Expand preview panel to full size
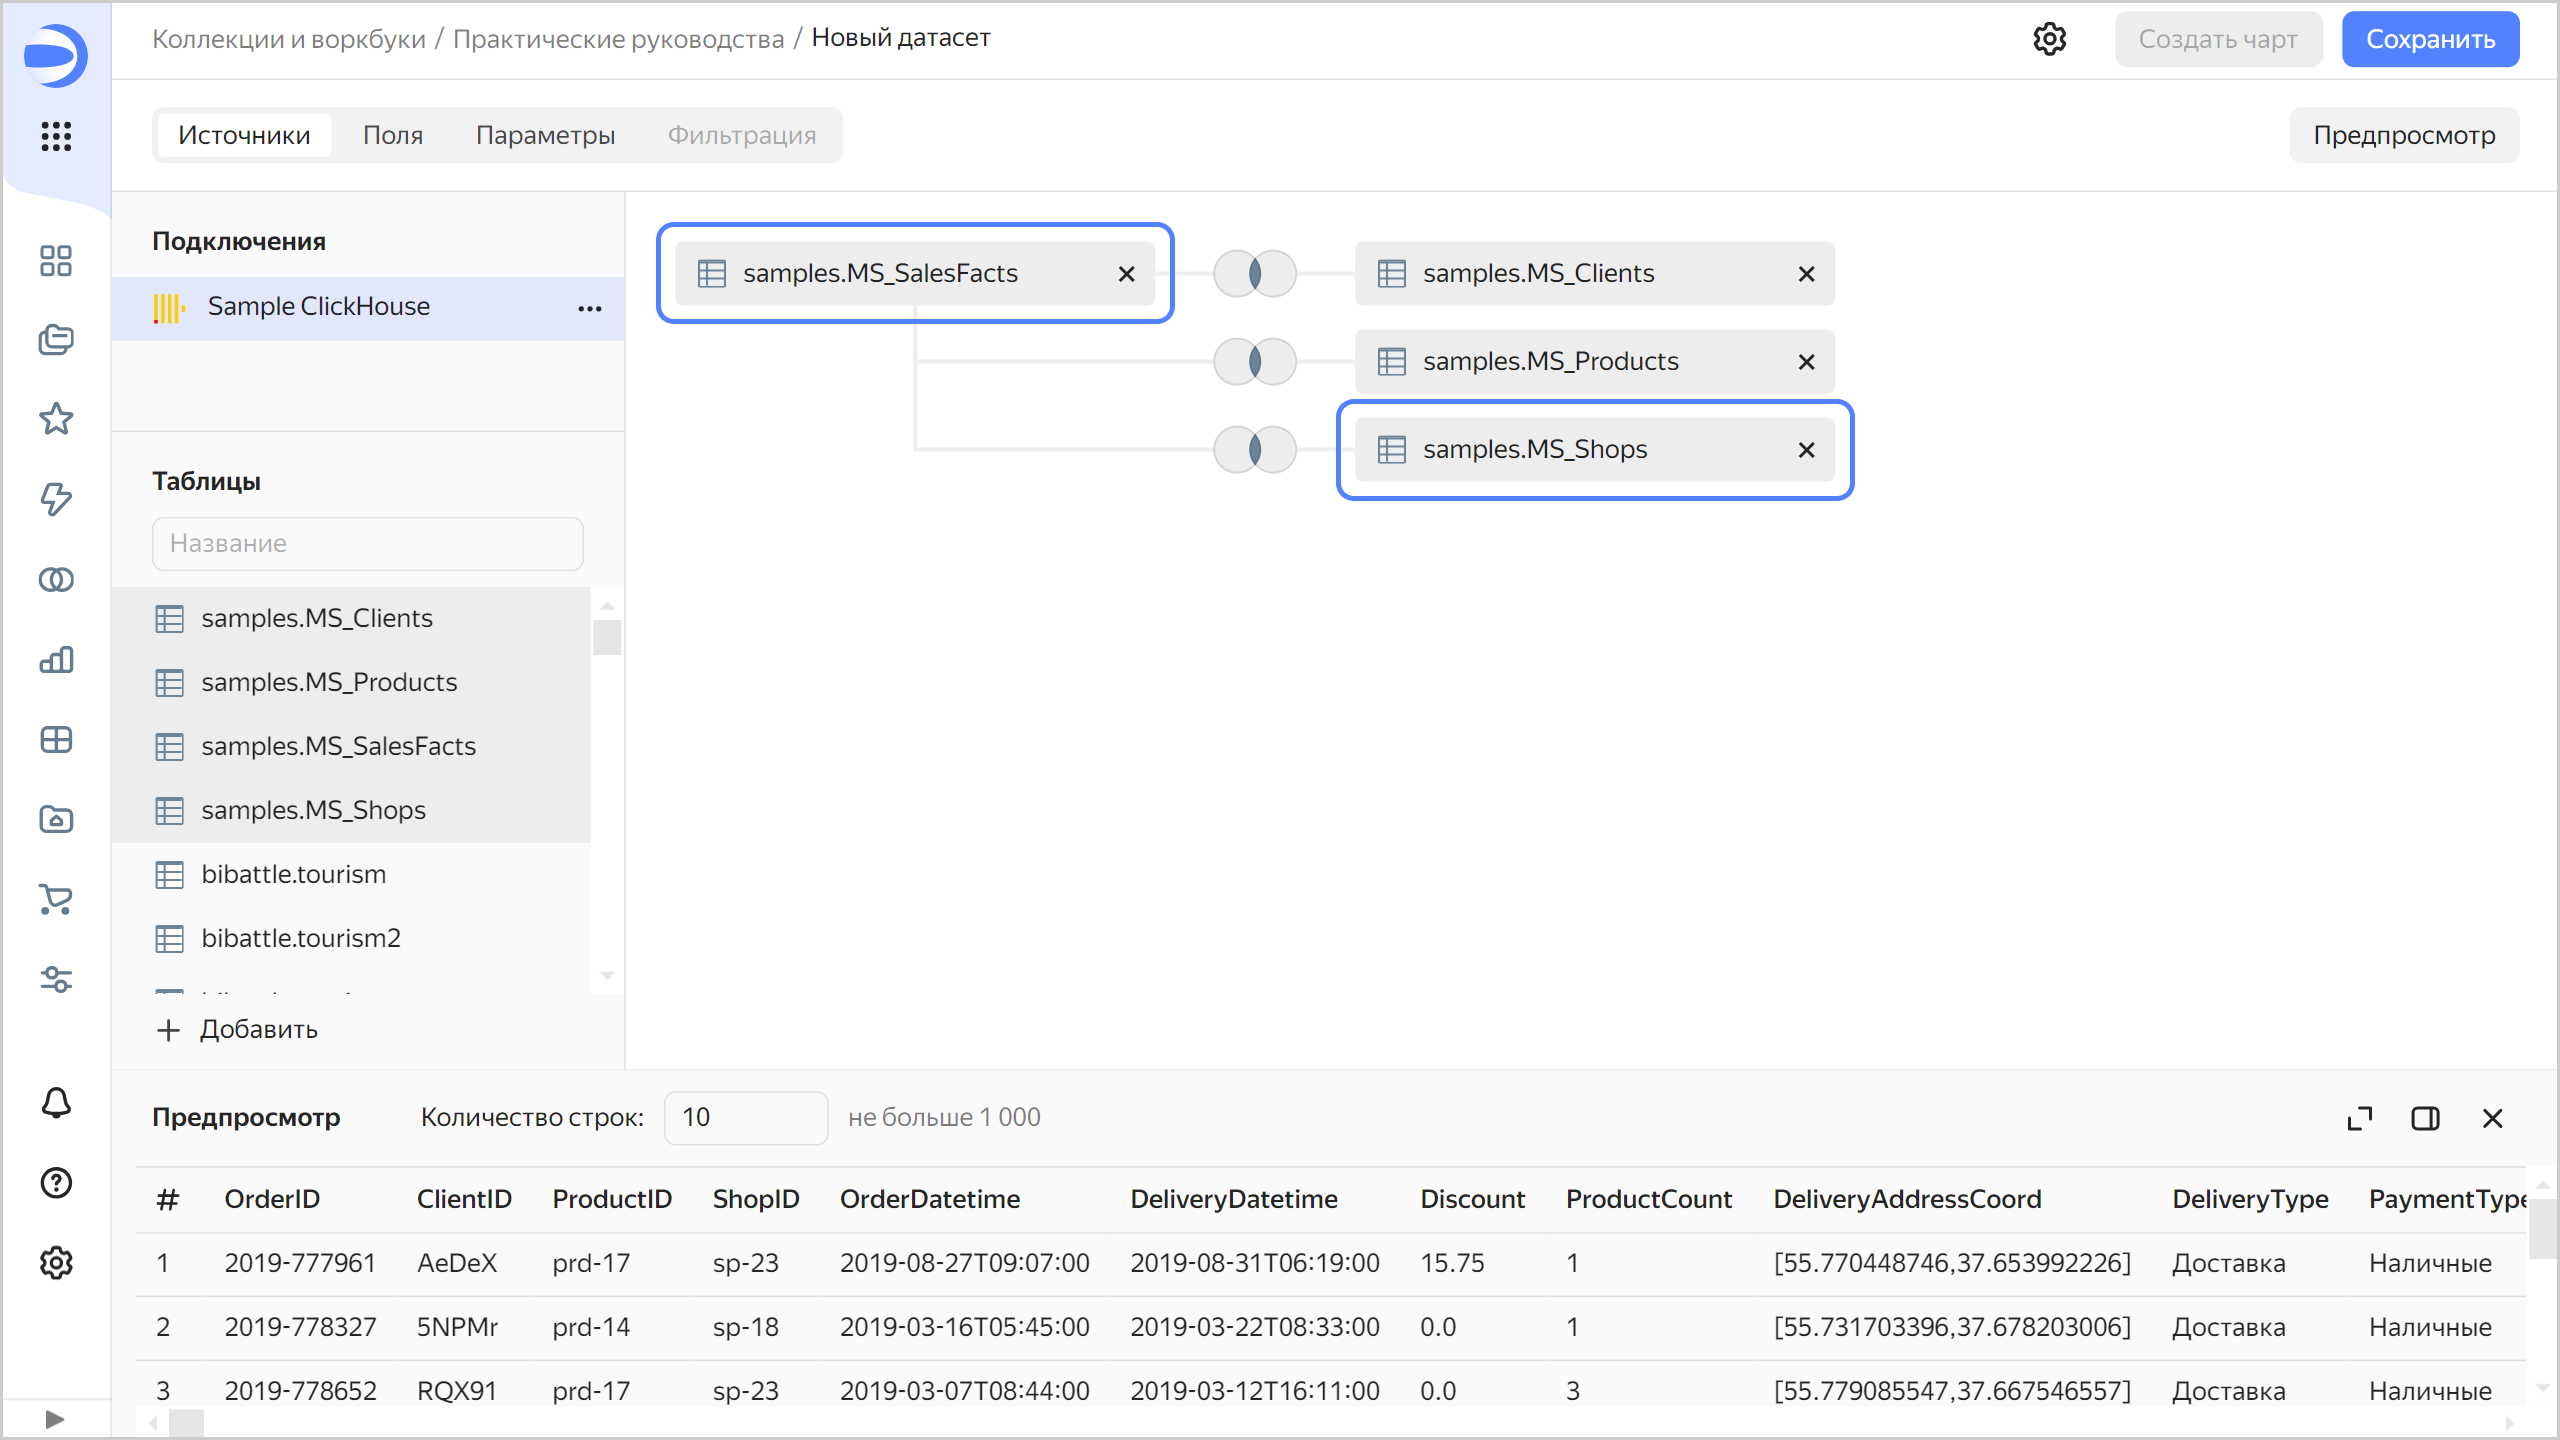This screenshot has width=2560, height=1440. point(2360,1118)
